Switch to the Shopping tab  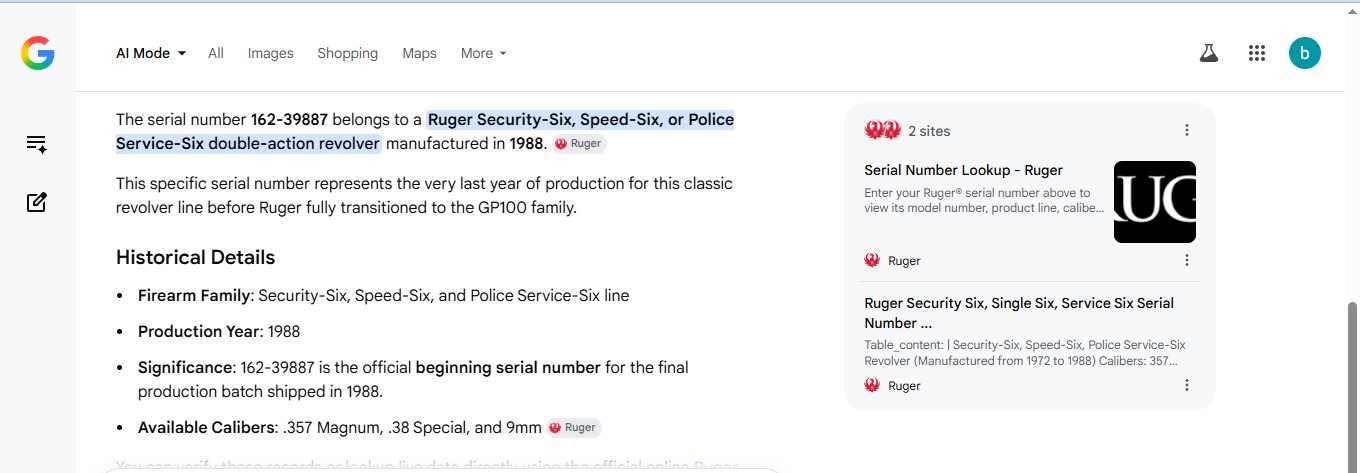click(x=348, y=53)
